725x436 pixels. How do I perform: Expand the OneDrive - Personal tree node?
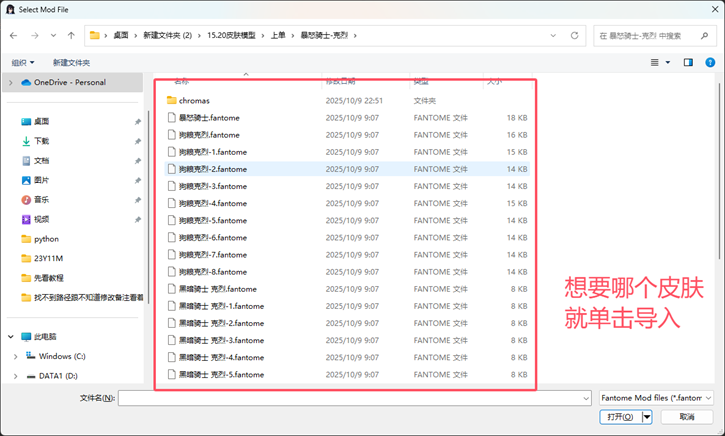11,83
